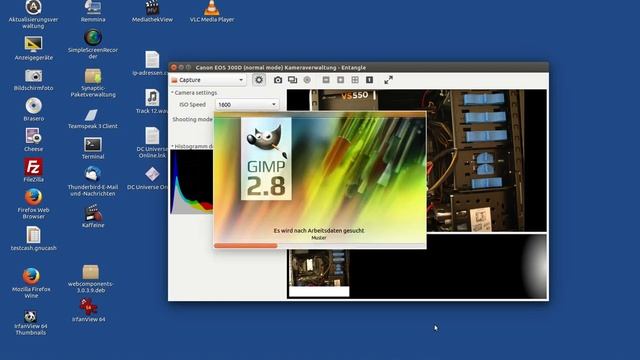Select the ip-adressen file on desktop
640x360 pixels.
(150, 63)
